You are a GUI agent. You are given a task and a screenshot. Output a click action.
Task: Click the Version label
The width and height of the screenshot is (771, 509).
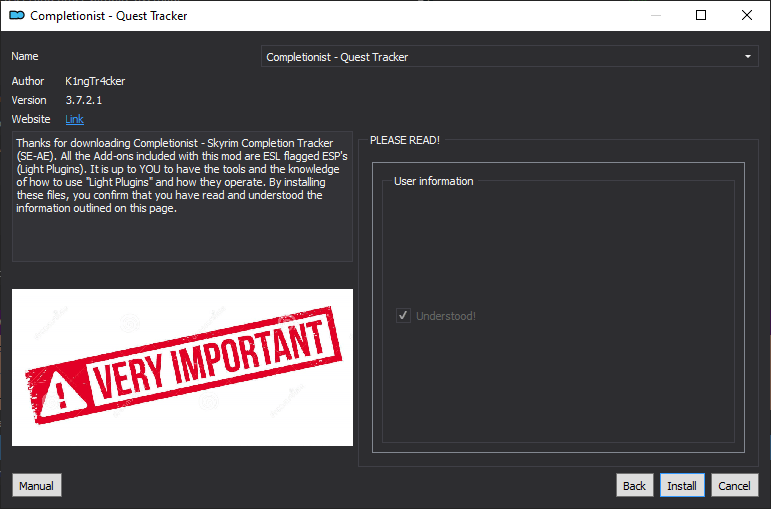point(29,100)
